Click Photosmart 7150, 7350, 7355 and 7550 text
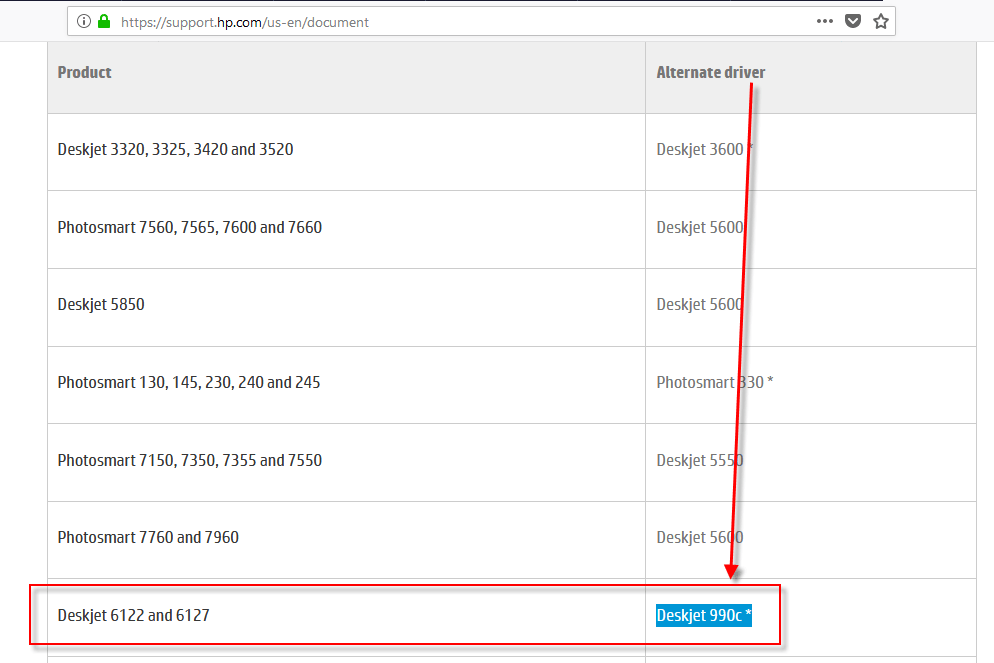 click(x=189, y=461)
